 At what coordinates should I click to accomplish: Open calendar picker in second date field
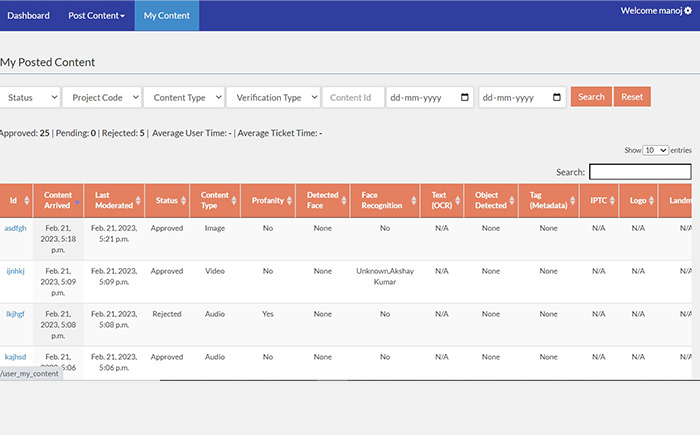[x=556, y=97]
